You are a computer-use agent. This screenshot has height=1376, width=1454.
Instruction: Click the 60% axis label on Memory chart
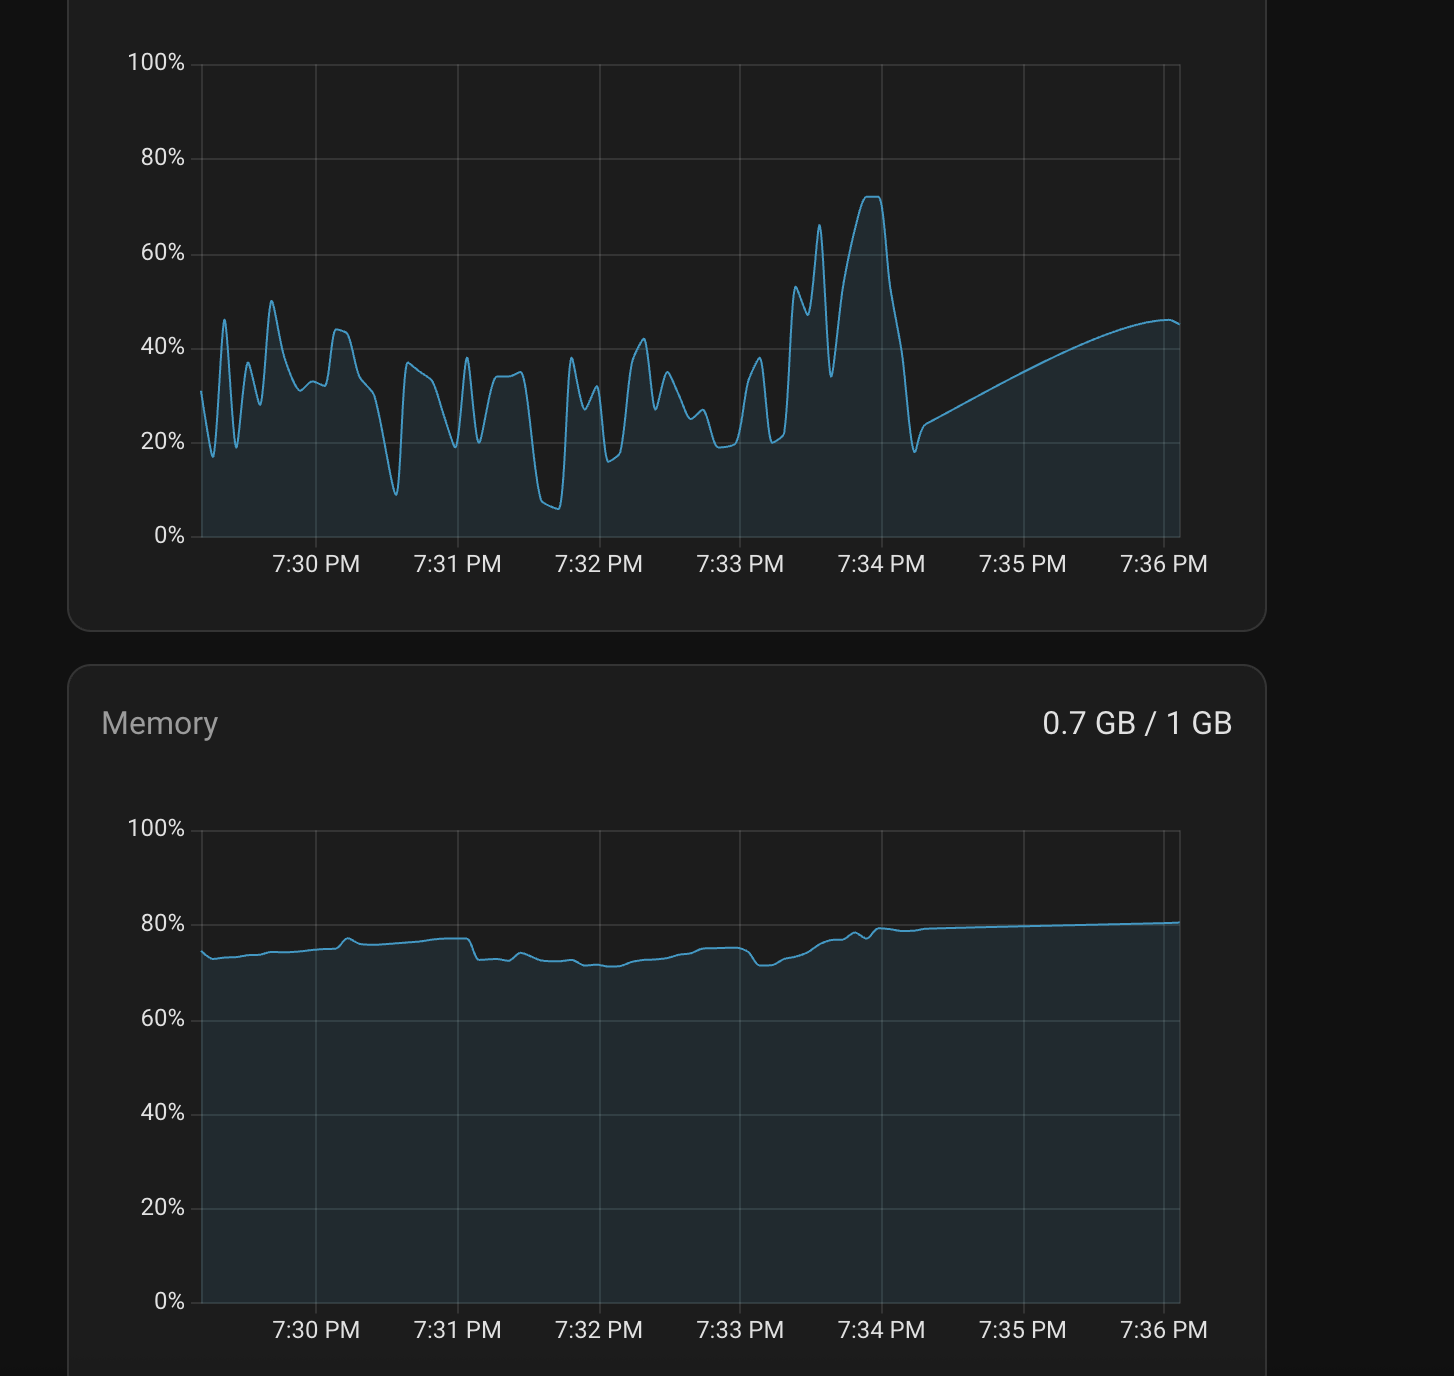163,1018
